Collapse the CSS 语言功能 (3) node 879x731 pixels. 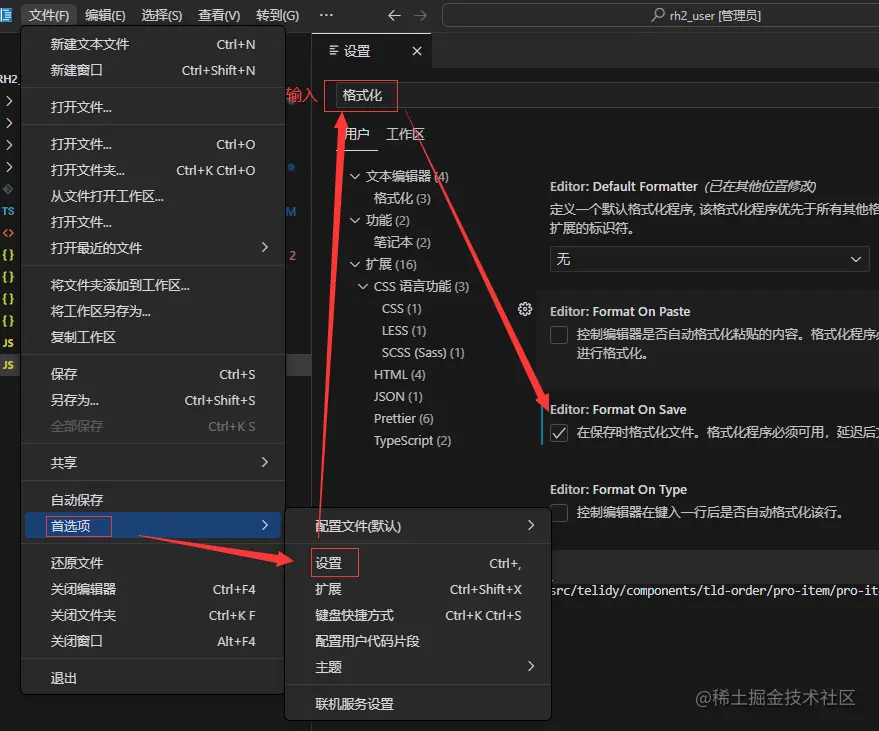click(x=363, y=286)
